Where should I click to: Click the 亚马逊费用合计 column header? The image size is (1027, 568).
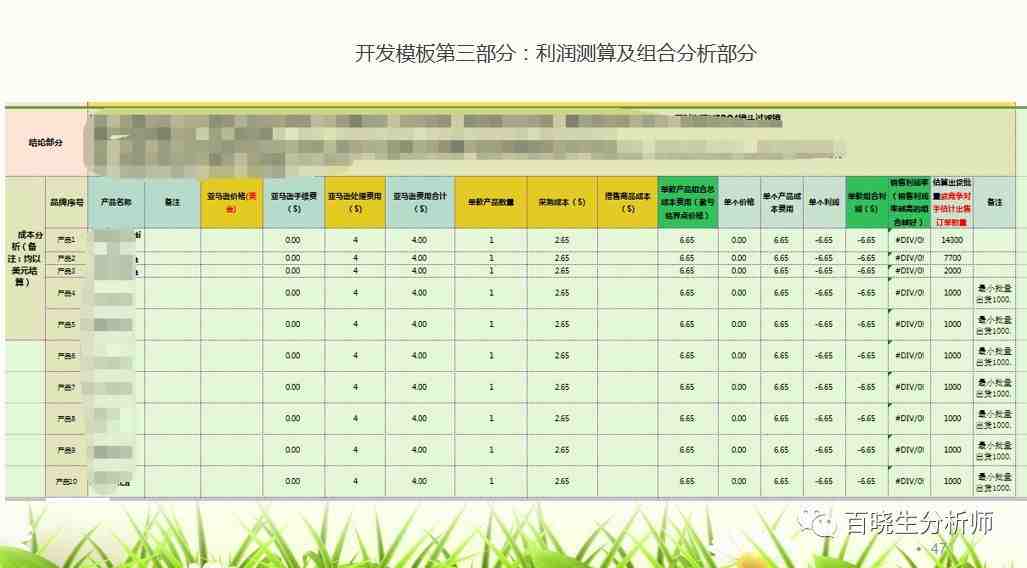[x=420, y=202]
